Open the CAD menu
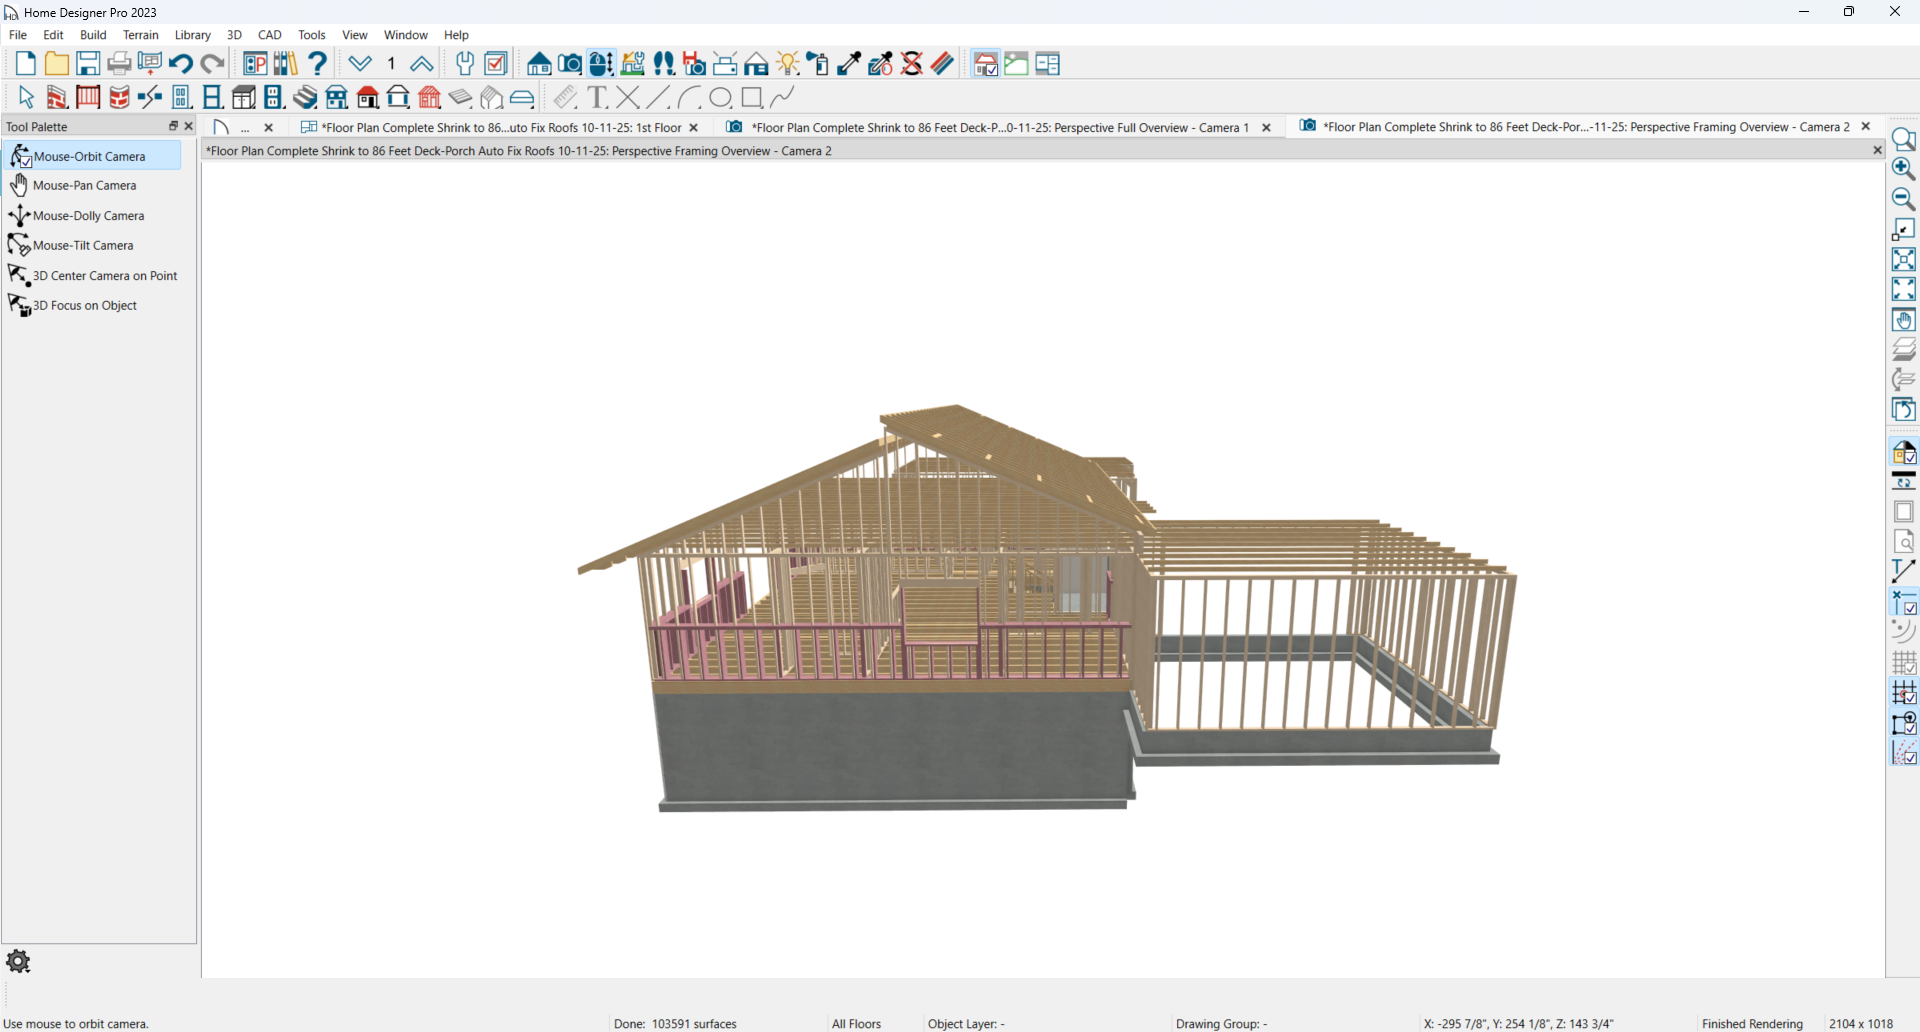Image resolution: width=1920 pixels, height=1032 pixels. tap(269, 35)
